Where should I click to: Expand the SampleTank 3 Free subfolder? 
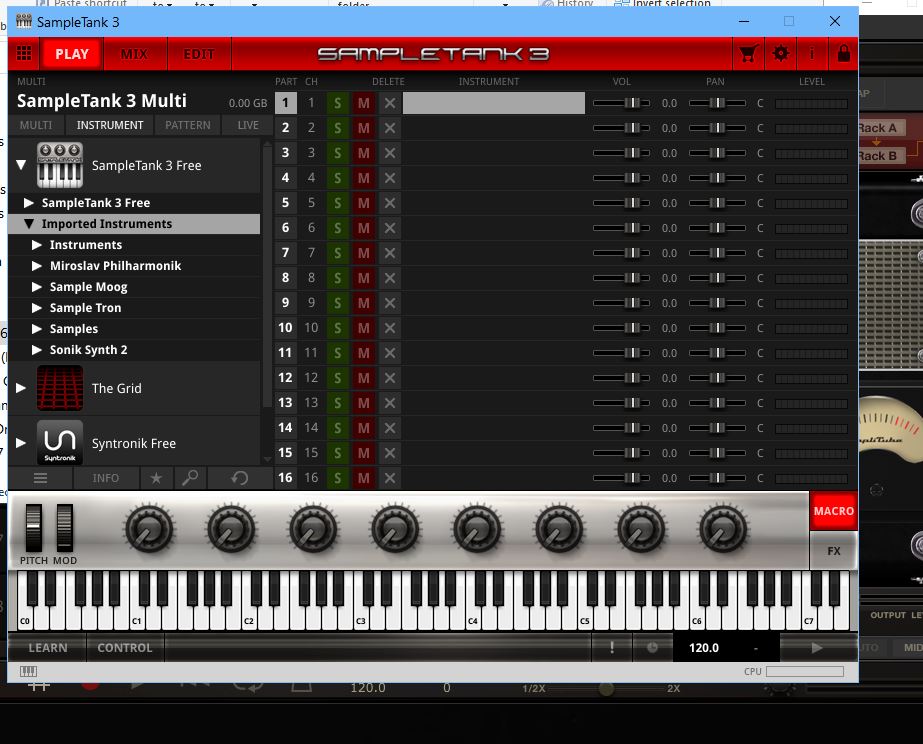[28, 203]
